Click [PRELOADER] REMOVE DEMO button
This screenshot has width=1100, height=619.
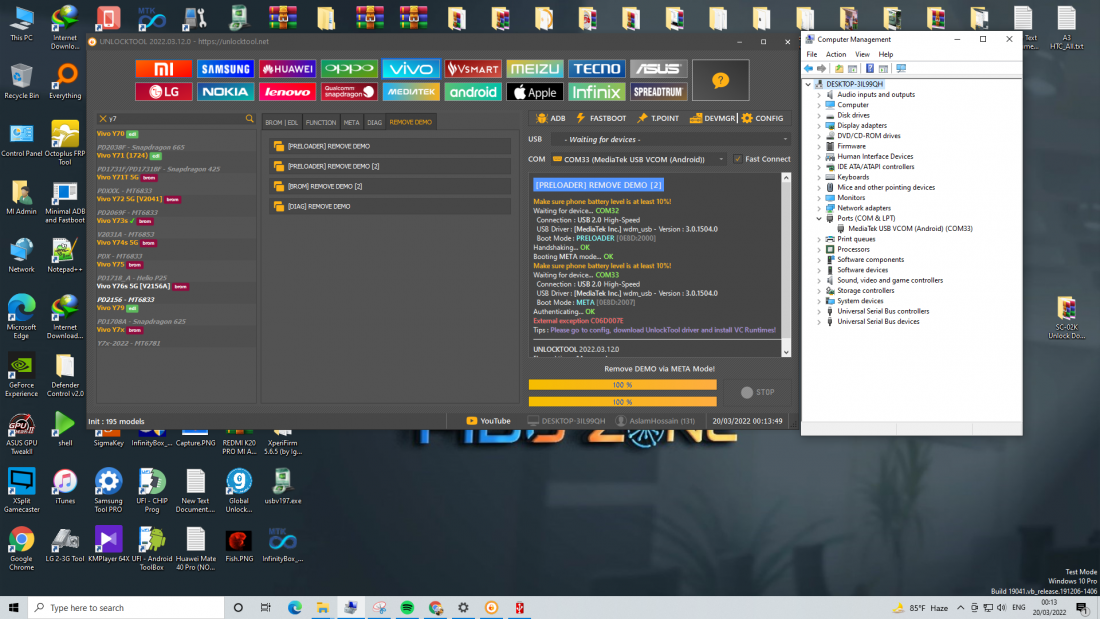[390, 146]
